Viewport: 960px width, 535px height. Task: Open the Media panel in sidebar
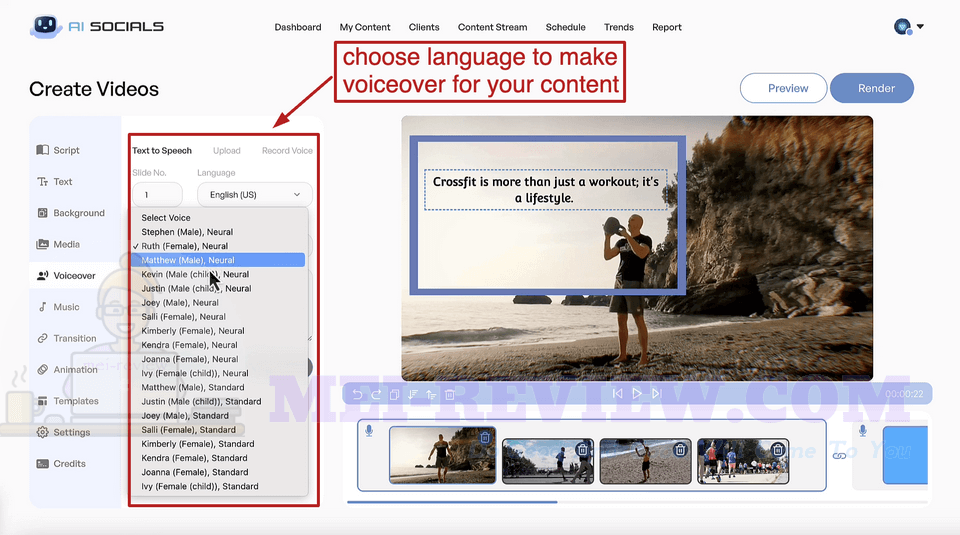point(58,244)
